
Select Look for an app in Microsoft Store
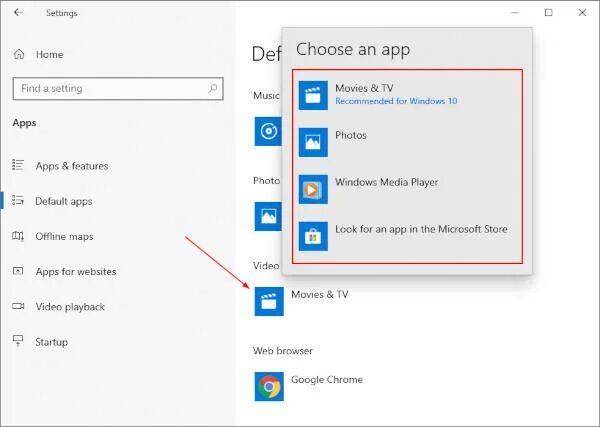(407, 236)
